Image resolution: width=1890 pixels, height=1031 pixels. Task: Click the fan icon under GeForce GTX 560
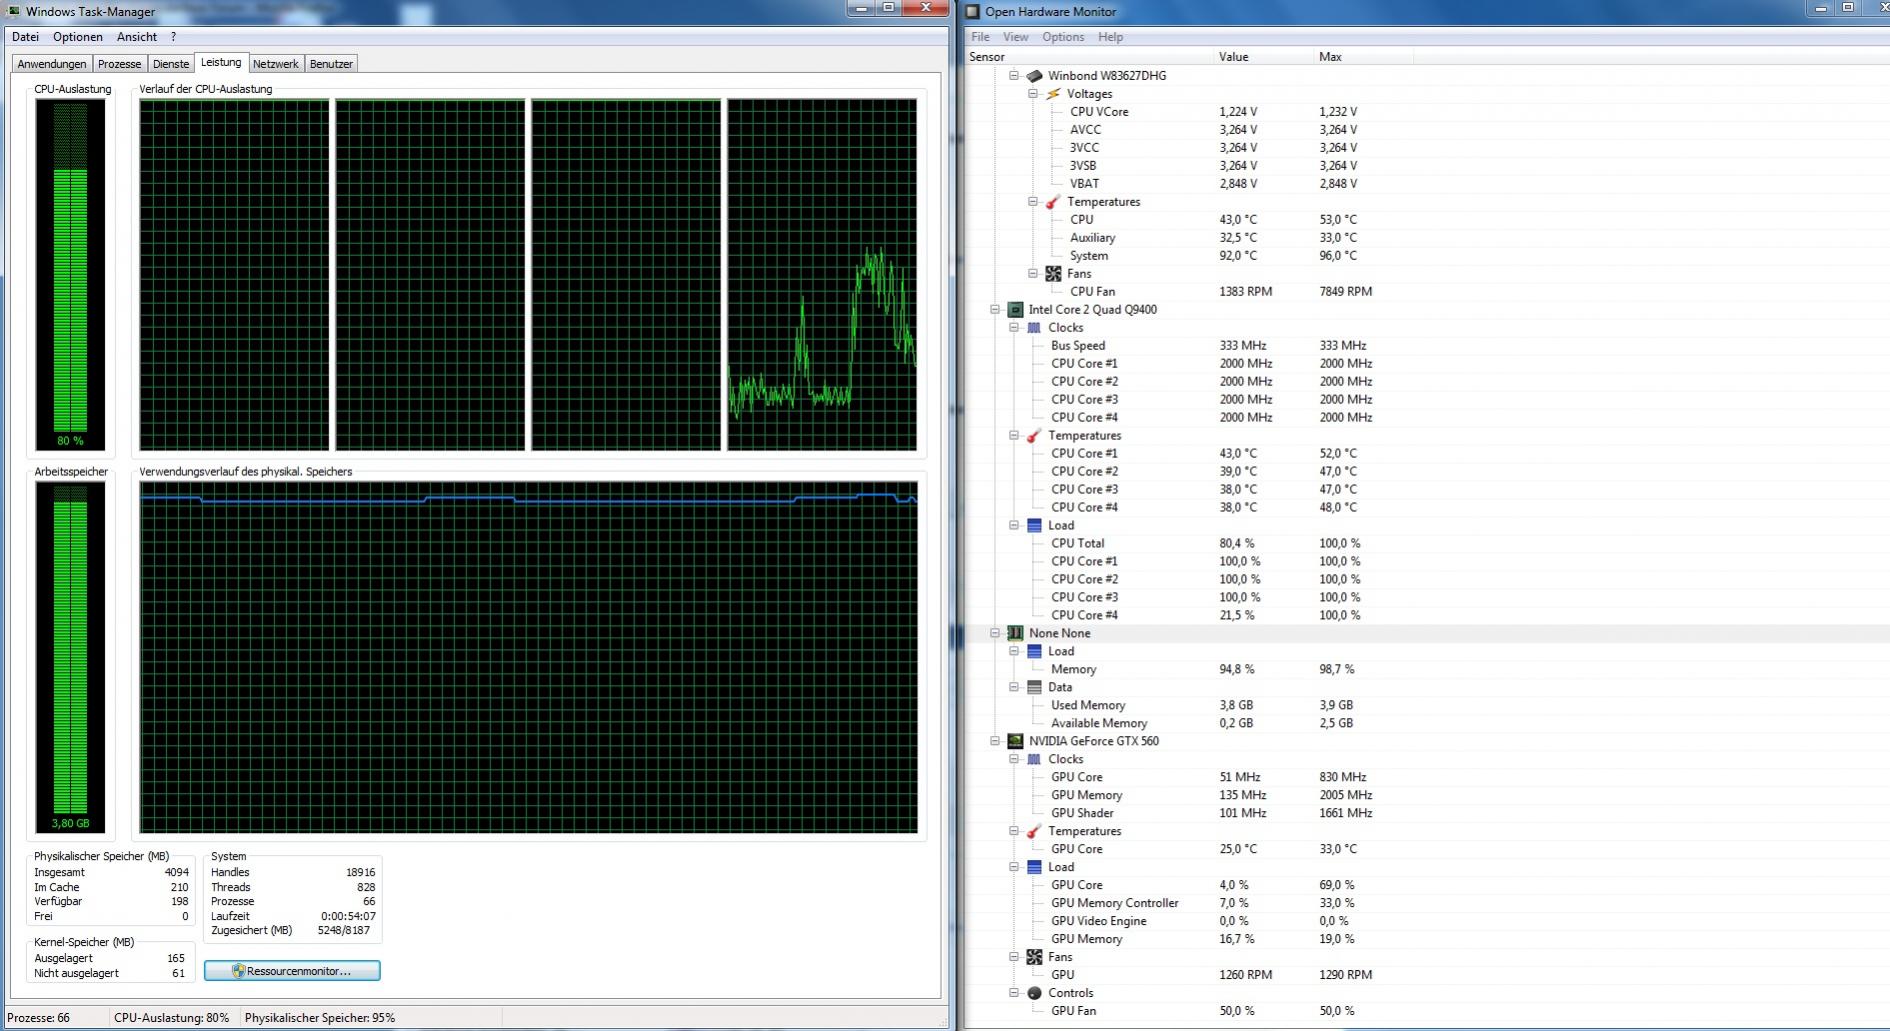click(x=1034, y=958)
